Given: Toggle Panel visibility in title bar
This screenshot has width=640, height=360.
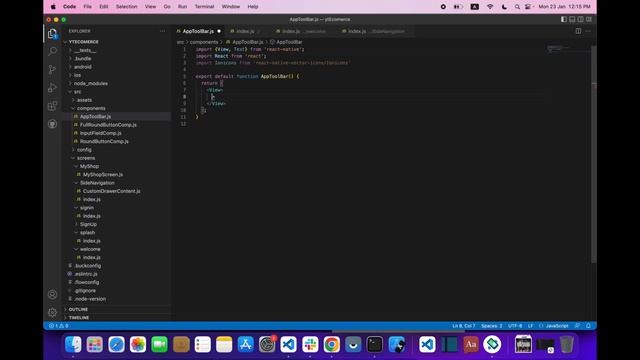Looking at the screenshot, I should coord(572,19).
